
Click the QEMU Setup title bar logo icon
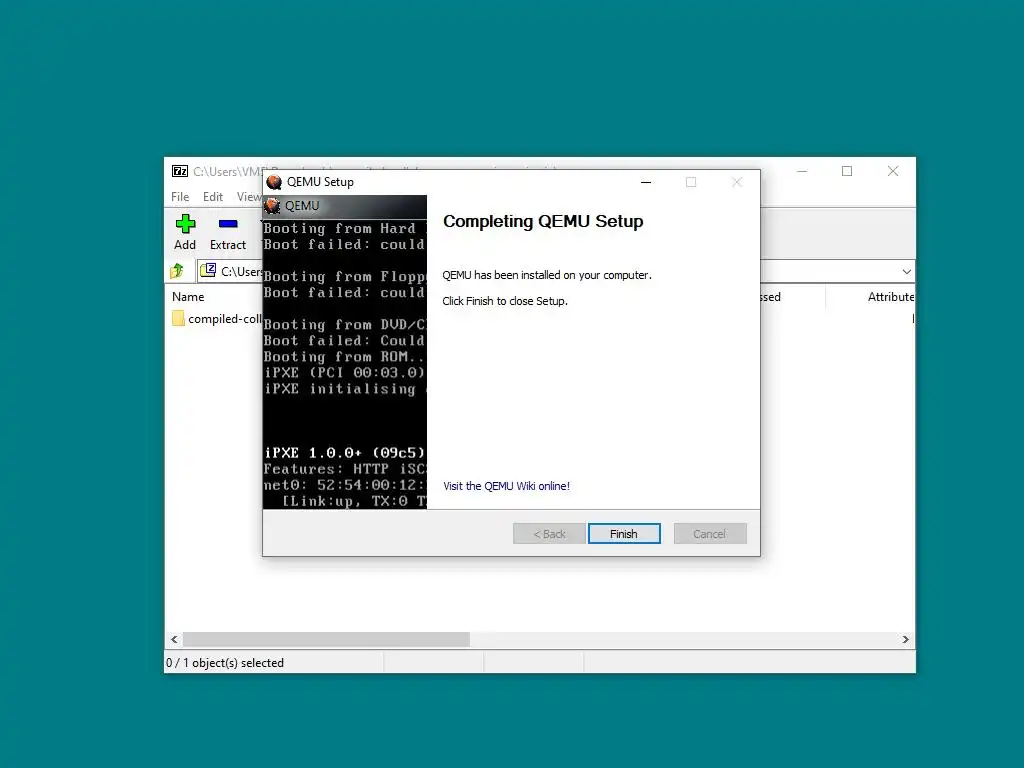coord(274,182)
